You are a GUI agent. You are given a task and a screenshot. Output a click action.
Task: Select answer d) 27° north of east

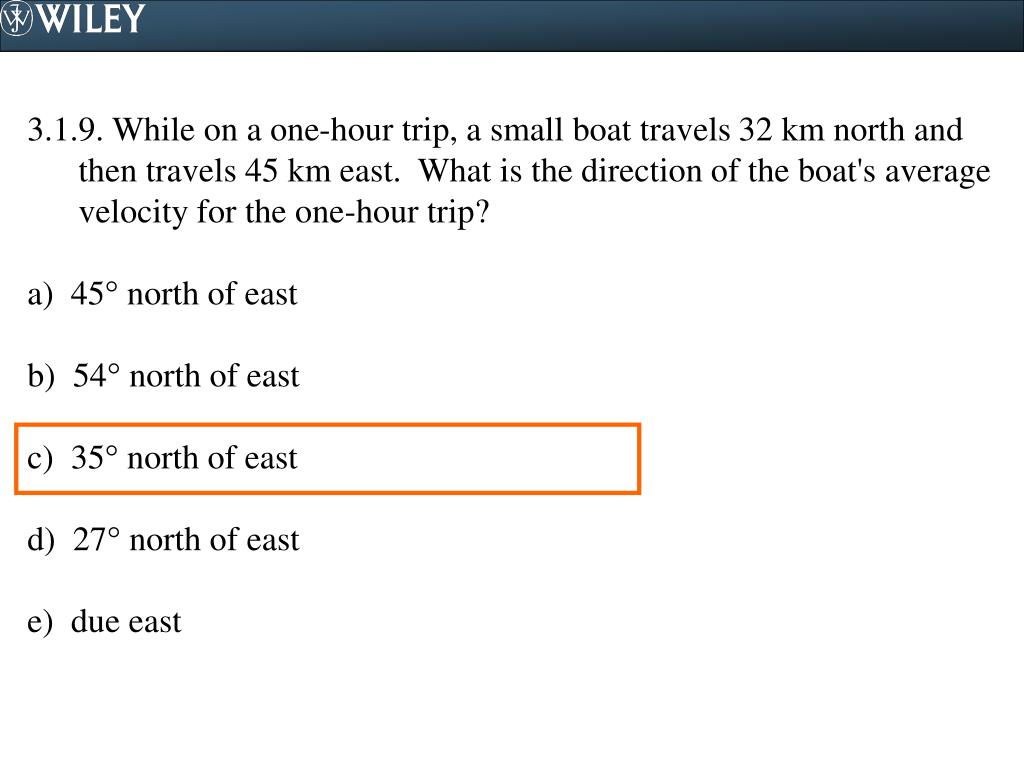click(x=163, y=540)
